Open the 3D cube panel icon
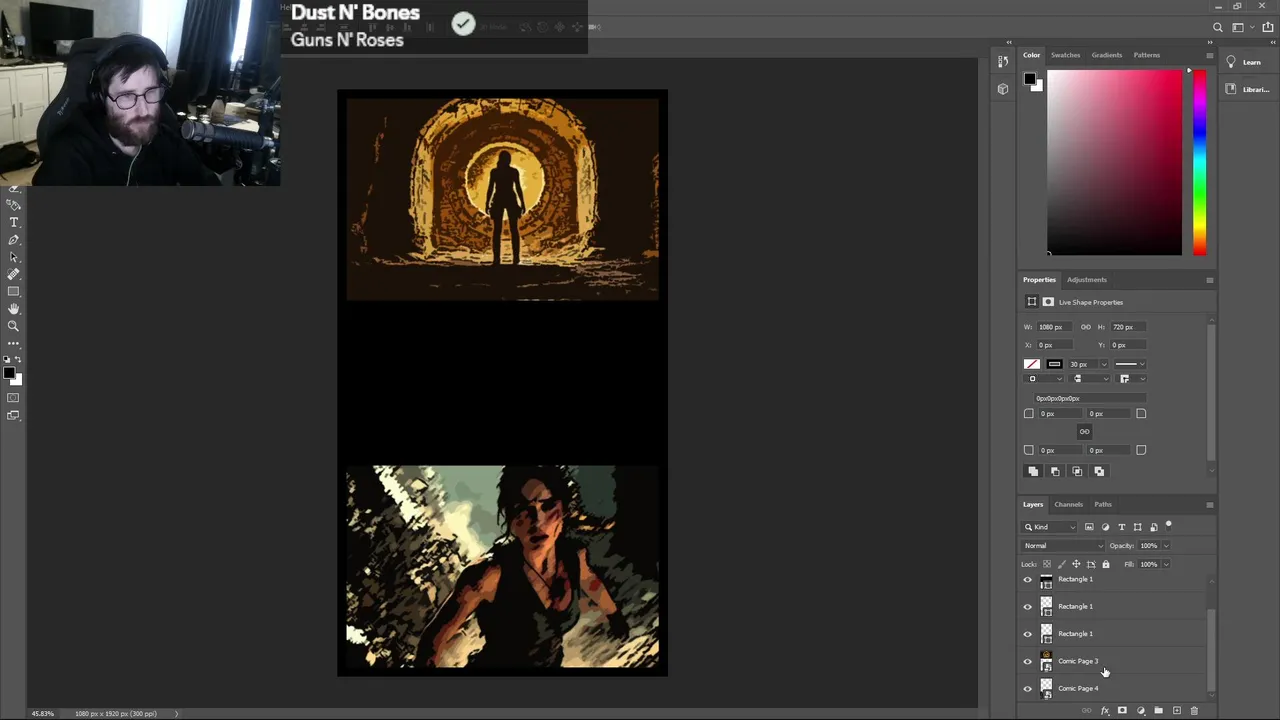 point(1003,89)
